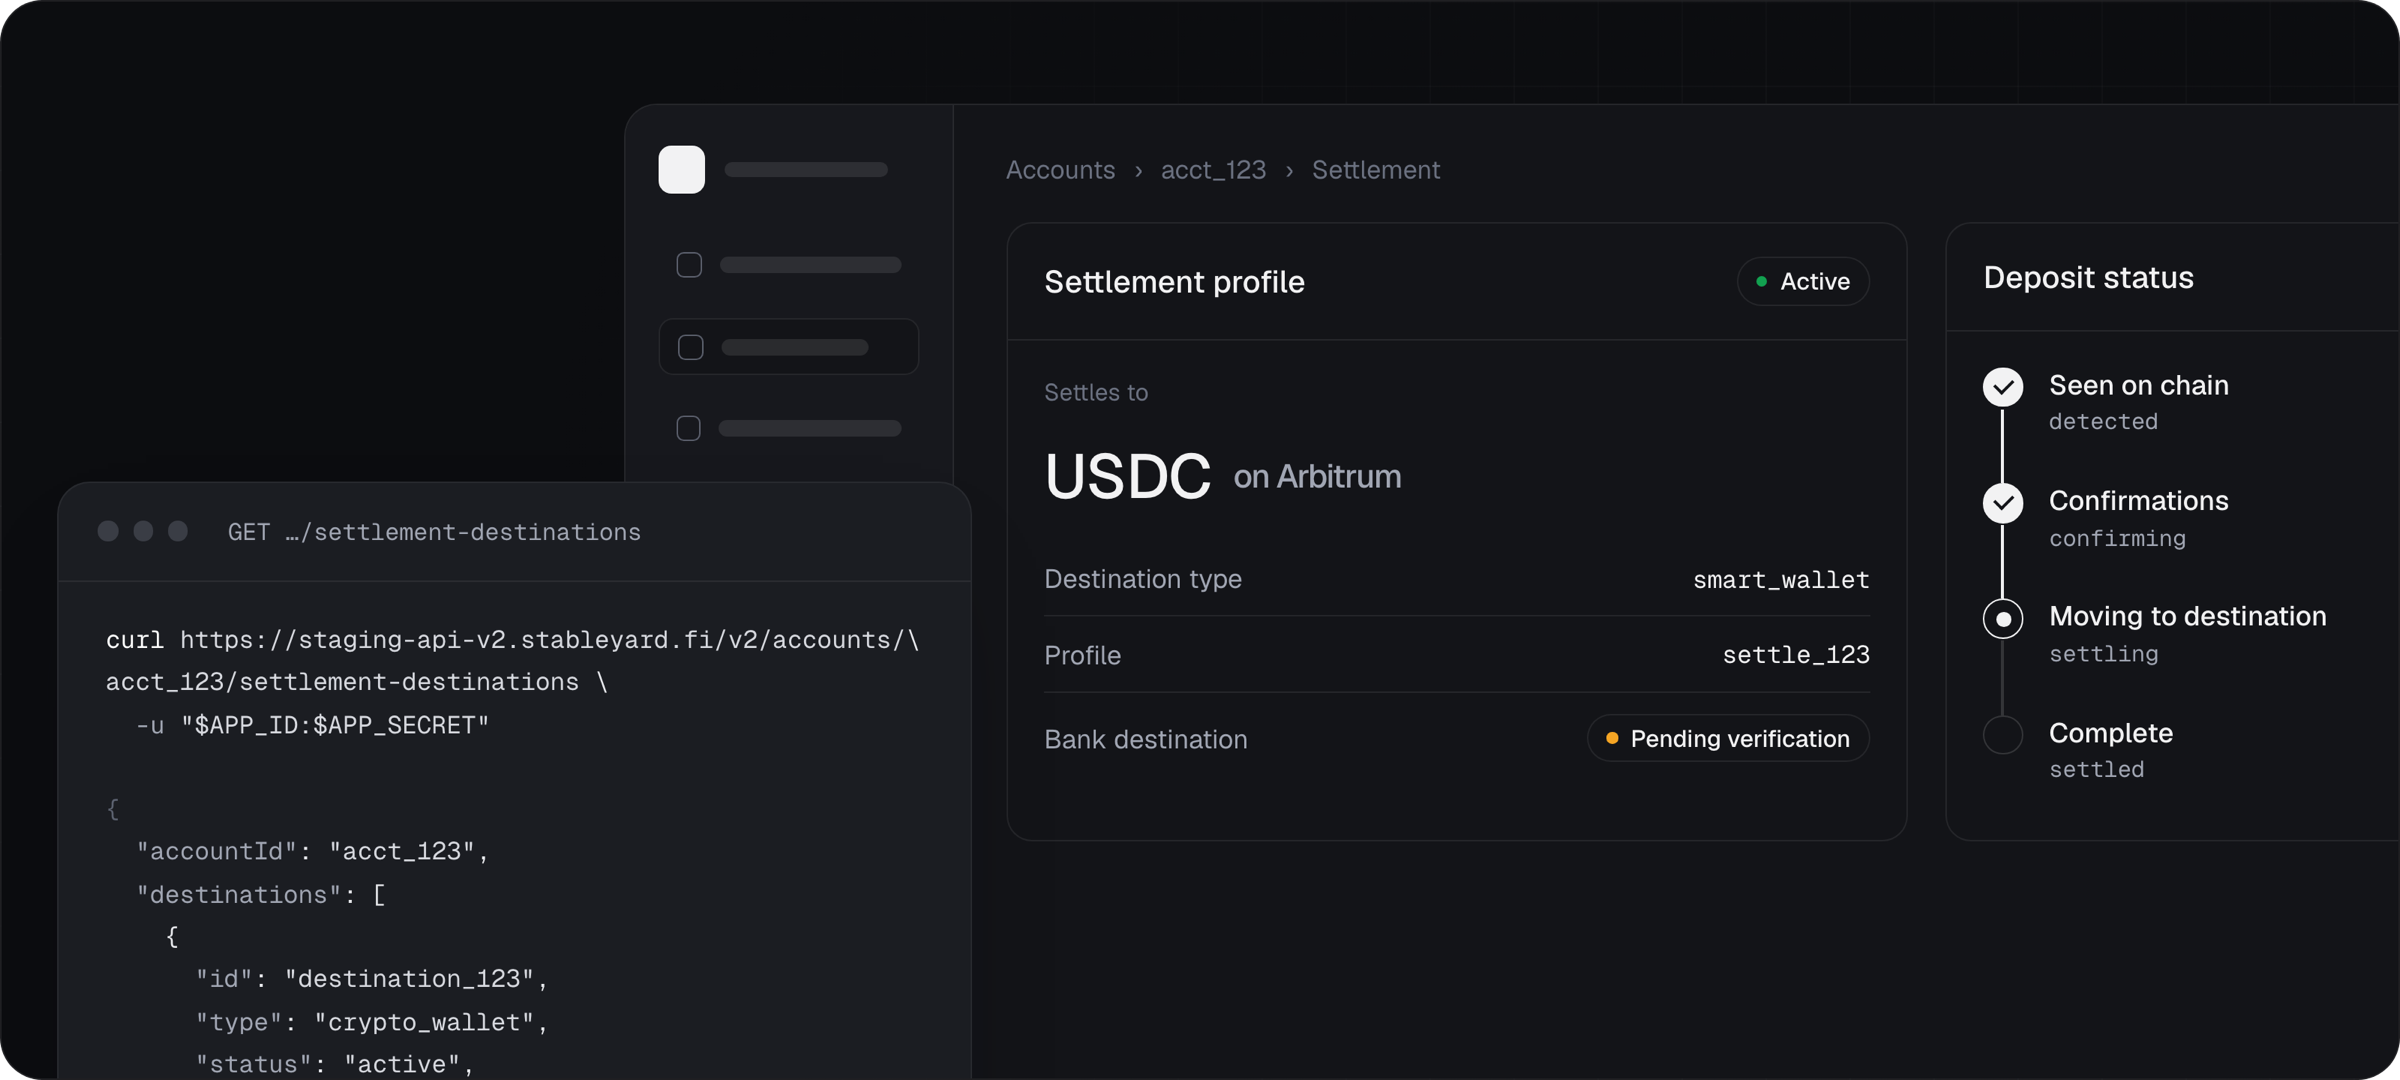Click the confirming status text
Viewport: 2400px width, 1080px height.
(x=2118, y=538)
